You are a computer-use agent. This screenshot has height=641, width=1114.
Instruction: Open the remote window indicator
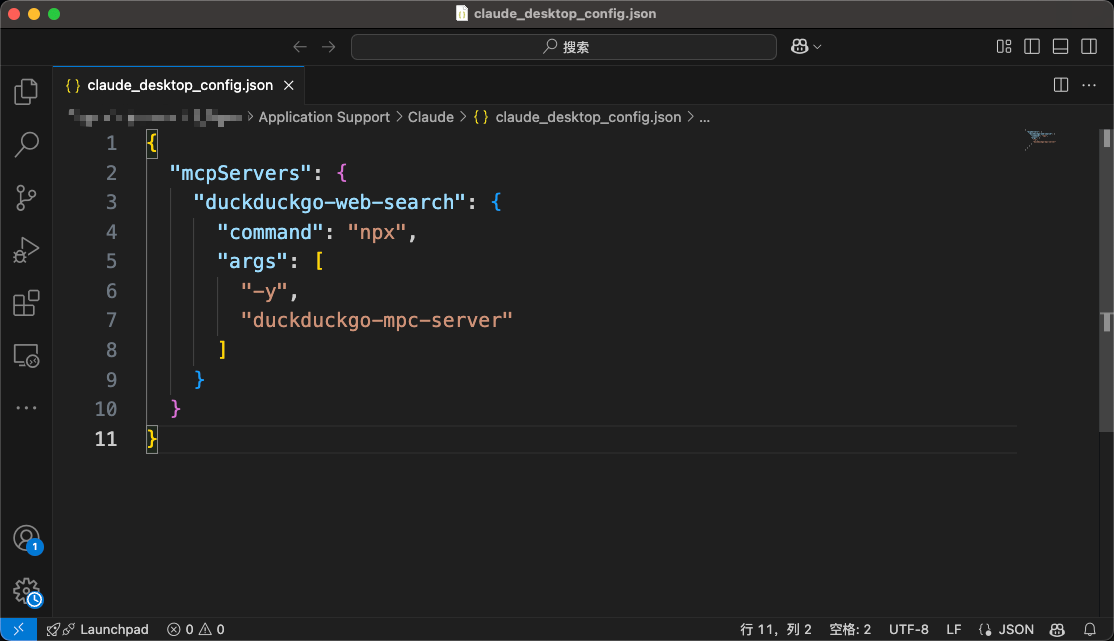pyautogui.click(x=18, y=630)
